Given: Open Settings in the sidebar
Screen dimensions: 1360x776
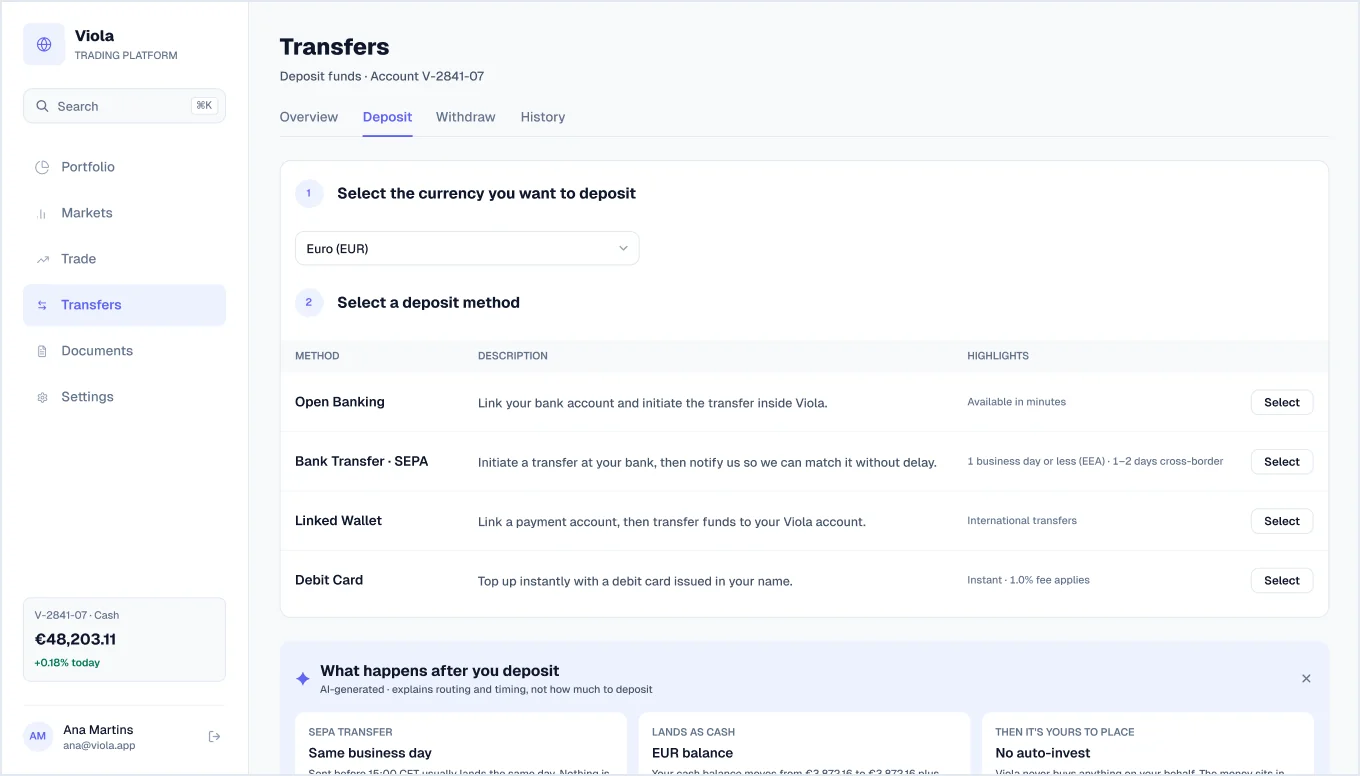Looking at the screenshot, I should pyautogui.click(x=124, y=397).
